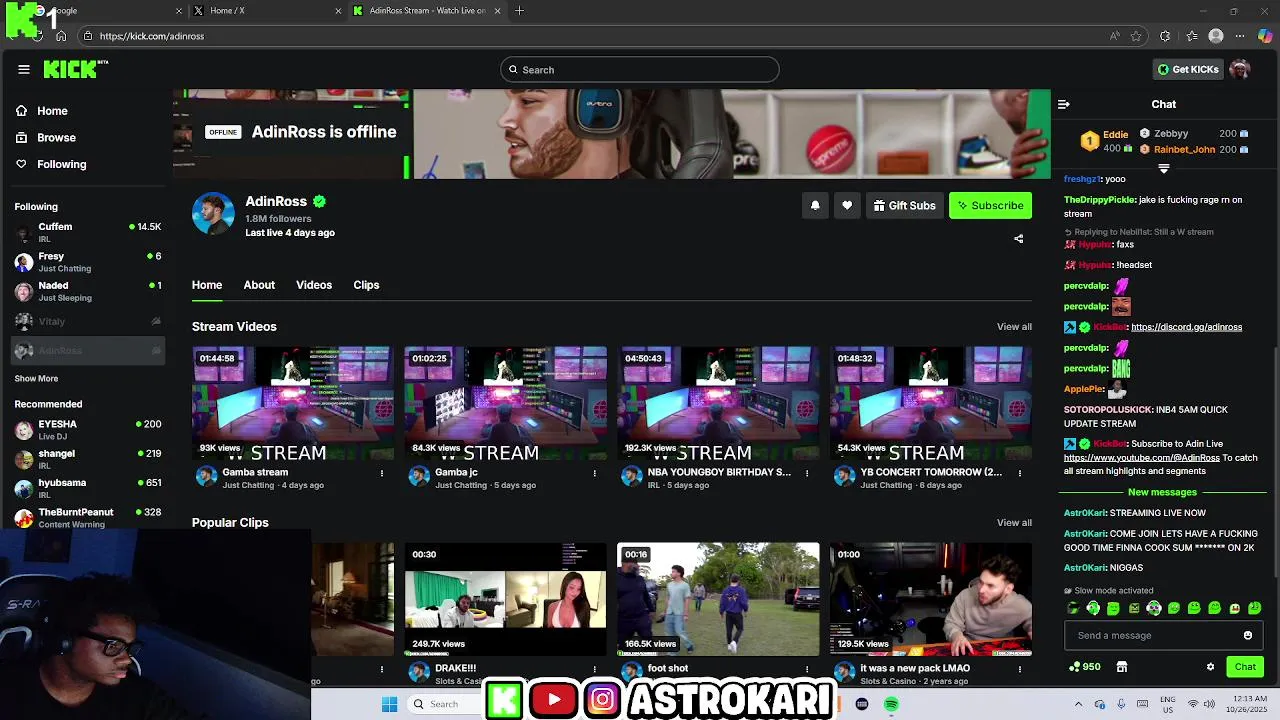Viewport: 1280px width, 720px height.
Task: Click New messages divider in chat
Action: [x=1162, y=492]
